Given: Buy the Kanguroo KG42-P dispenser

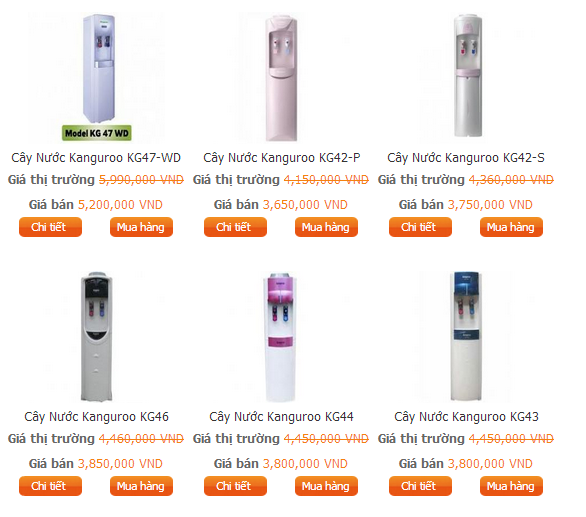Looking at the screenshot, I should (326, 227).
